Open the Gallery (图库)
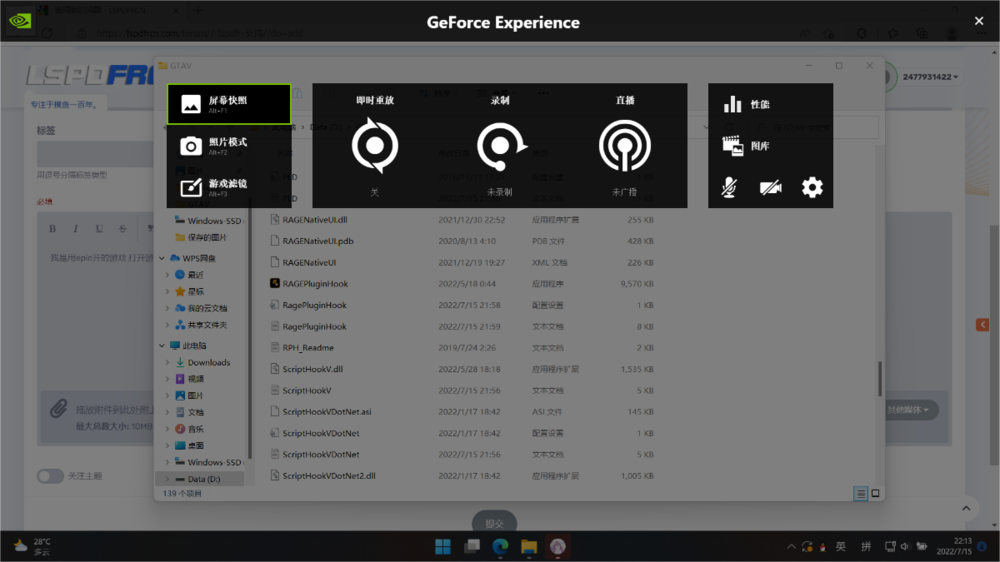 746,145
